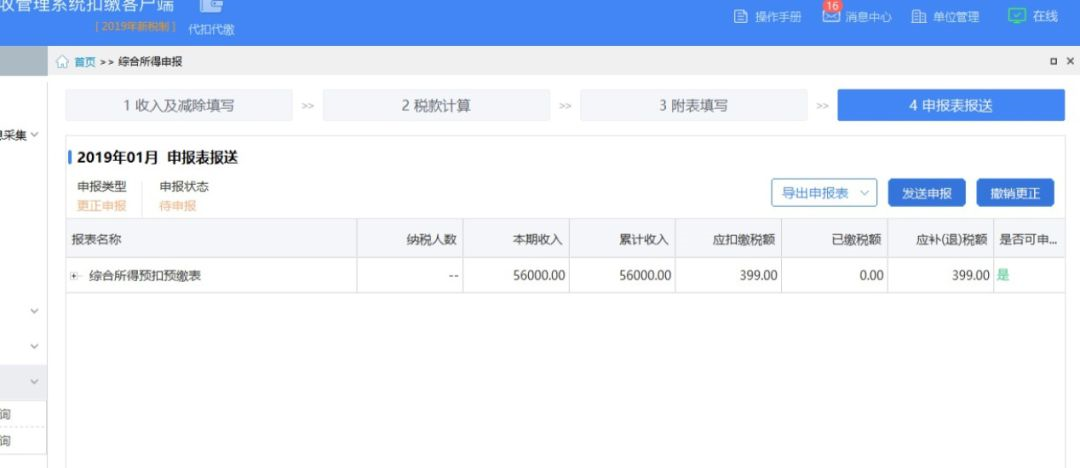Collapse the highlighted sidebar section chevron
Screen dimensions: 1080x468
(x=35, y=382)
